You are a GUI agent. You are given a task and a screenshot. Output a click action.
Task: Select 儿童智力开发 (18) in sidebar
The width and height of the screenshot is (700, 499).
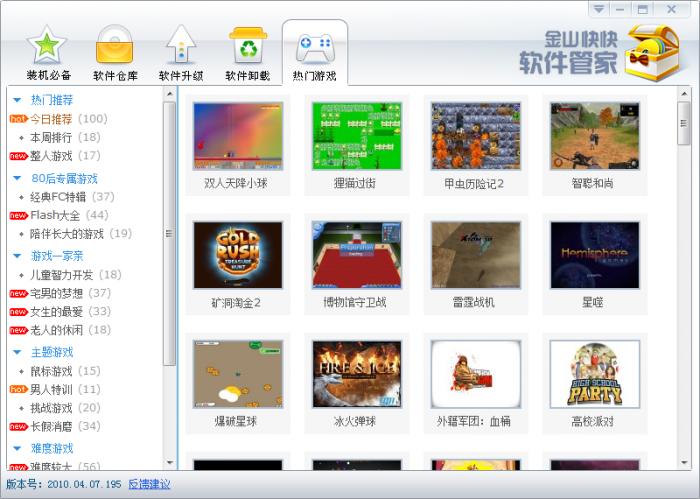click(76, 274)
